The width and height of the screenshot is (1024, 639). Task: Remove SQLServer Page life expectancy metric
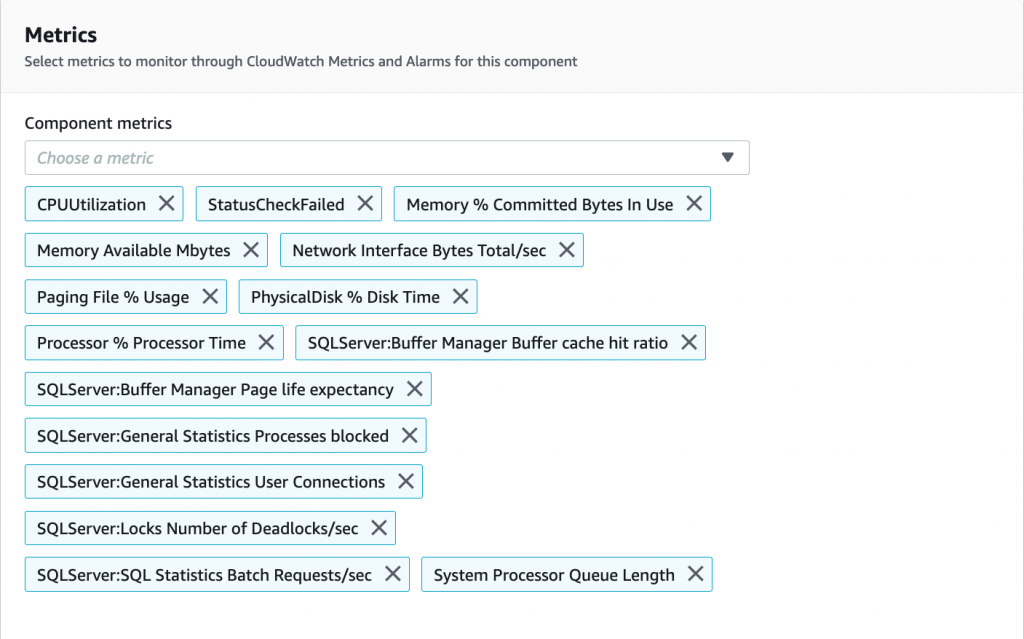coord(413,389)
